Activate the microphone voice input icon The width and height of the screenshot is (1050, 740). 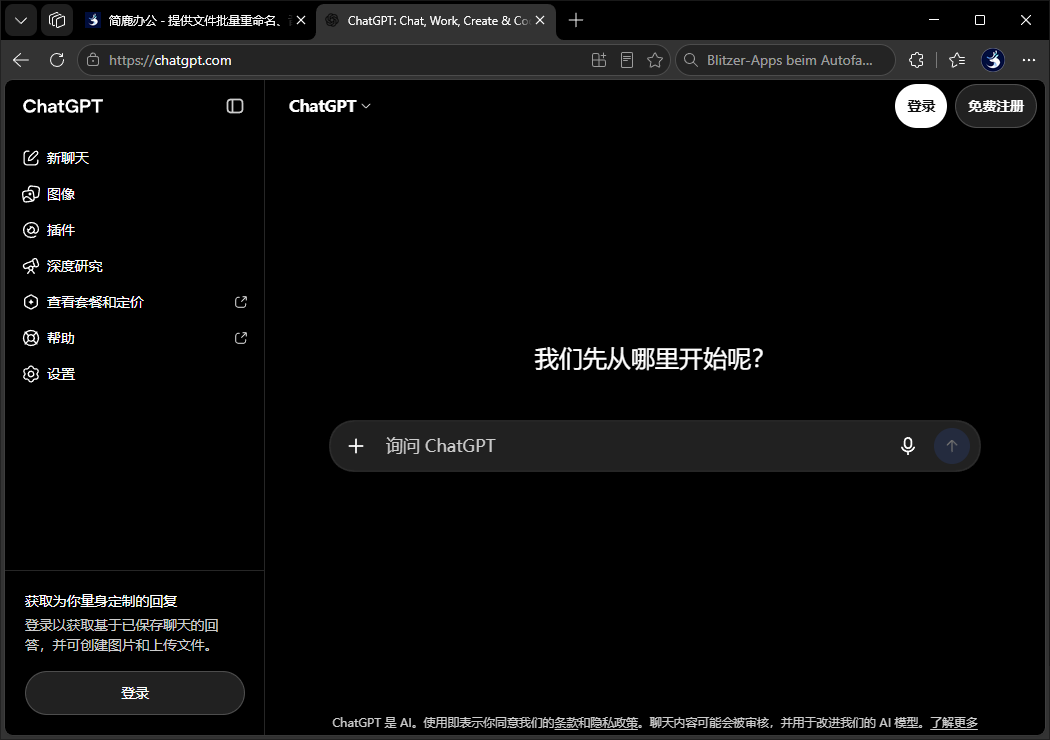point(908,446)
